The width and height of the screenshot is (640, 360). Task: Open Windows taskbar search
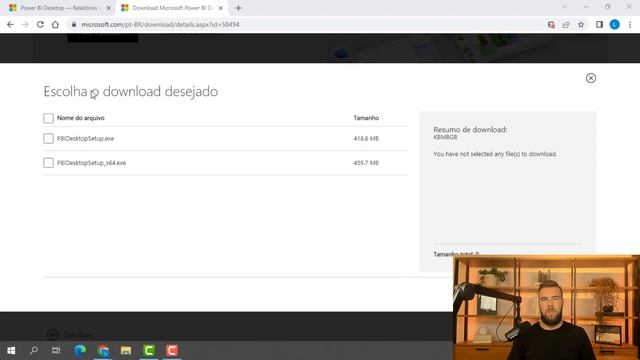[34, 350]
